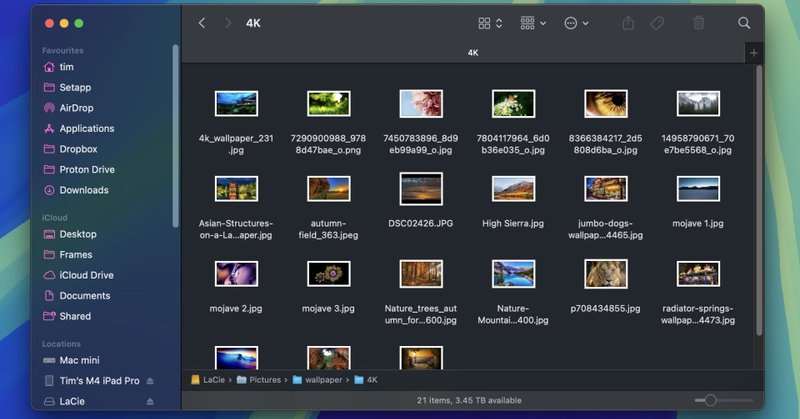Add a new tab with plus button
This screenshot has height=419, width=800.
[754, 53]
